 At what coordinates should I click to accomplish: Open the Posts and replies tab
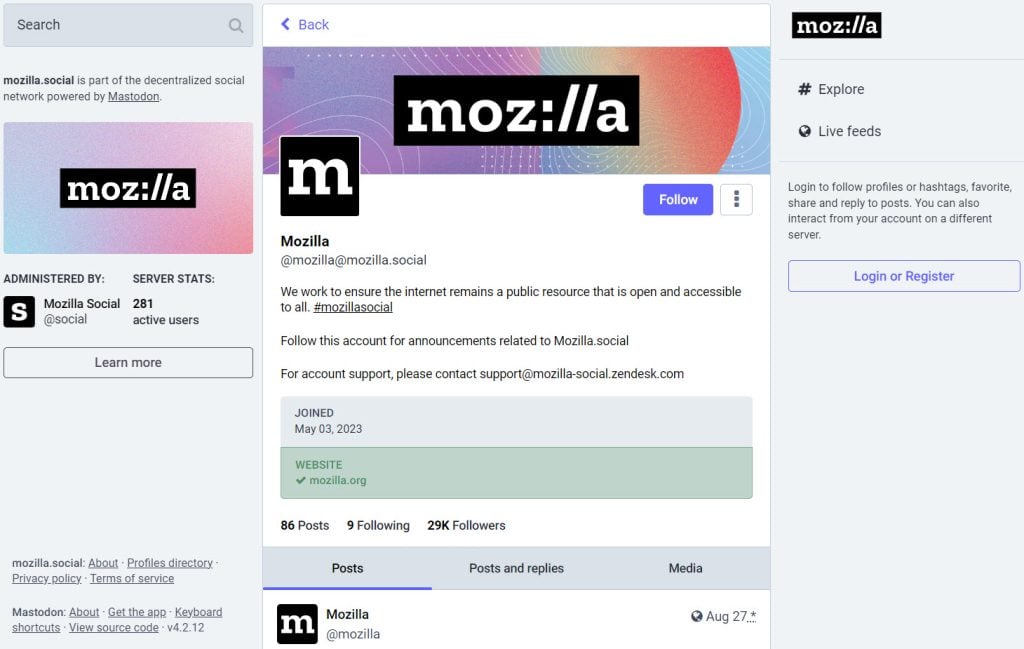coord(516,567)
